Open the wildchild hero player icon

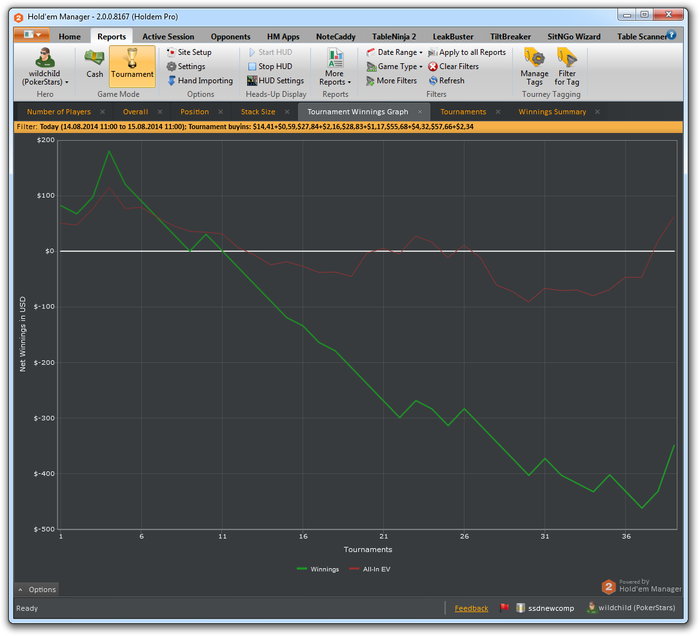45,57
